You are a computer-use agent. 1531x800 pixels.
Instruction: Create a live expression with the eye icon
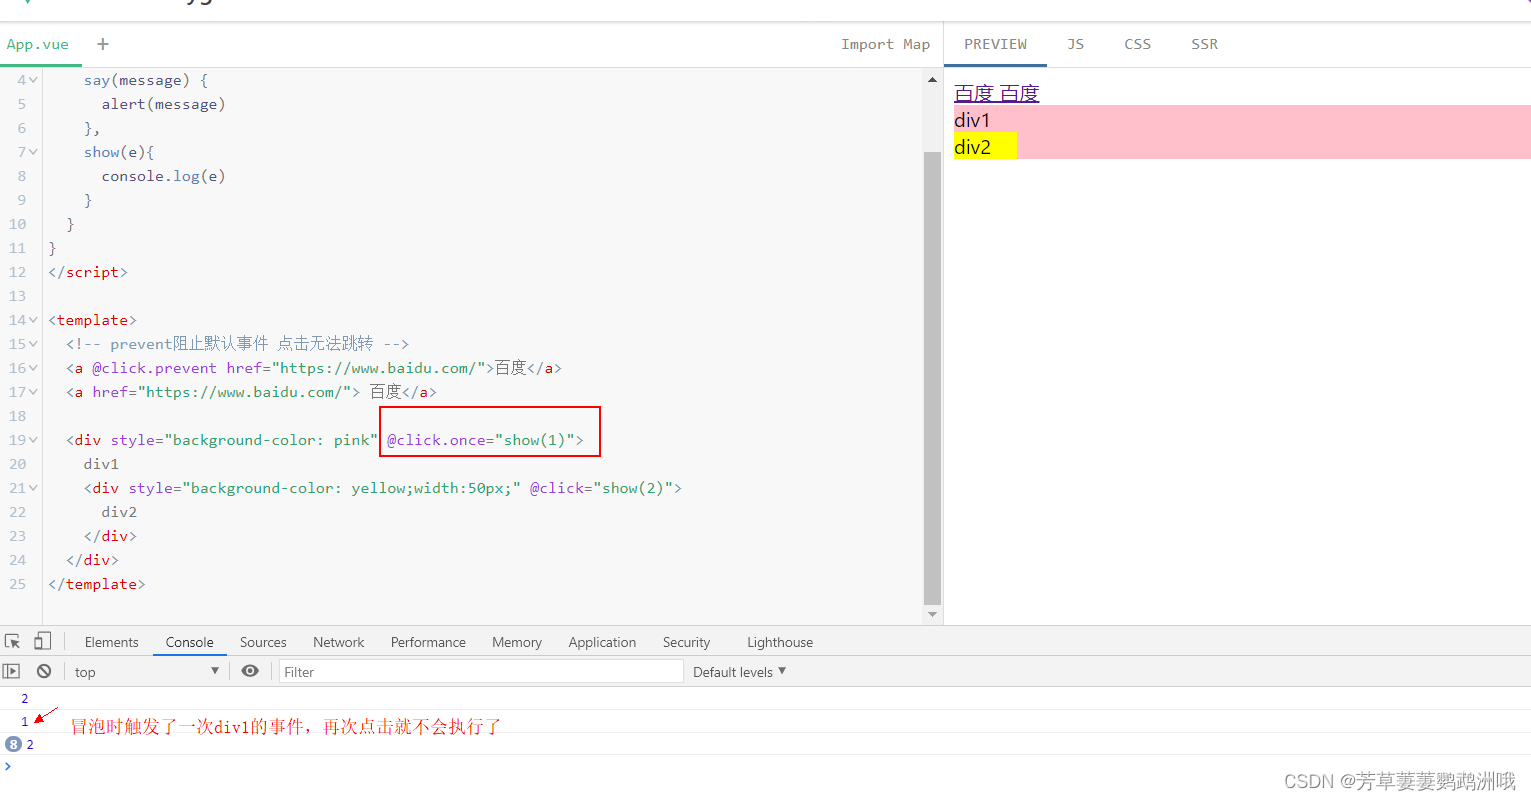point(250,671)
